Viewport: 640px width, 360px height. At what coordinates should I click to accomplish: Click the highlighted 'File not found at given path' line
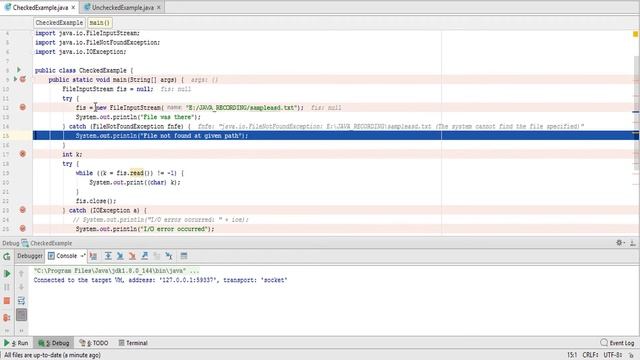click(336, 136)
